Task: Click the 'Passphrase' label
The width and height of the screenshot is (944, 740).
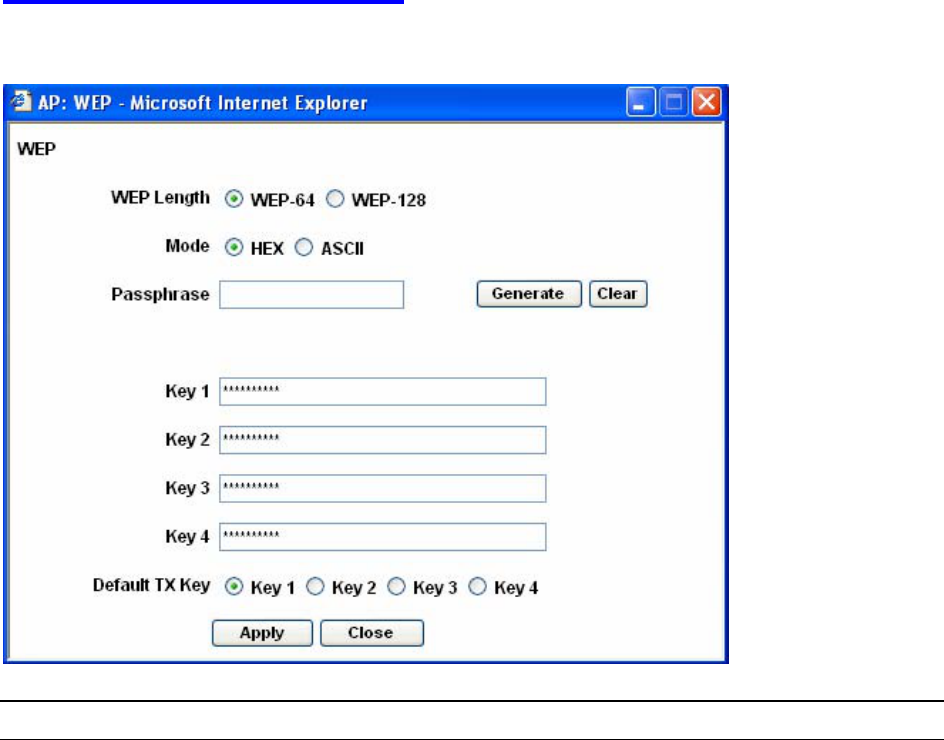Action: [x=160, y=294]
